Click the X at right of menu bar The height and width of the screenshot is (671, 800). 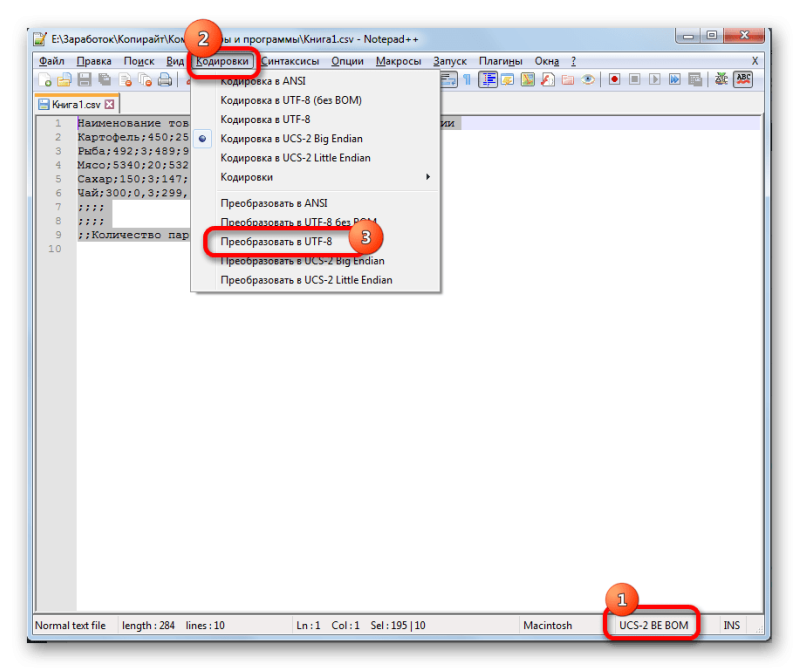[755, 61]
